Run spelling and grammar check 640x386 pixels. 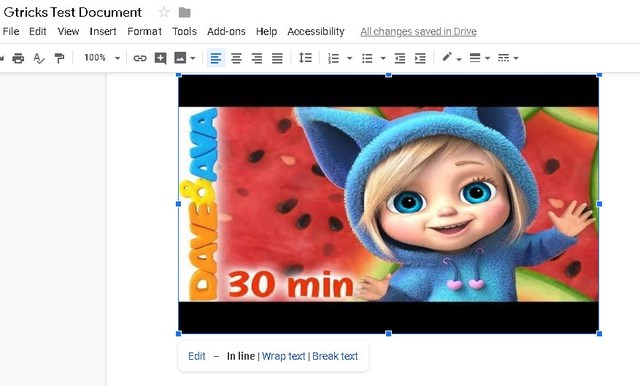click(x=39, y=58)
